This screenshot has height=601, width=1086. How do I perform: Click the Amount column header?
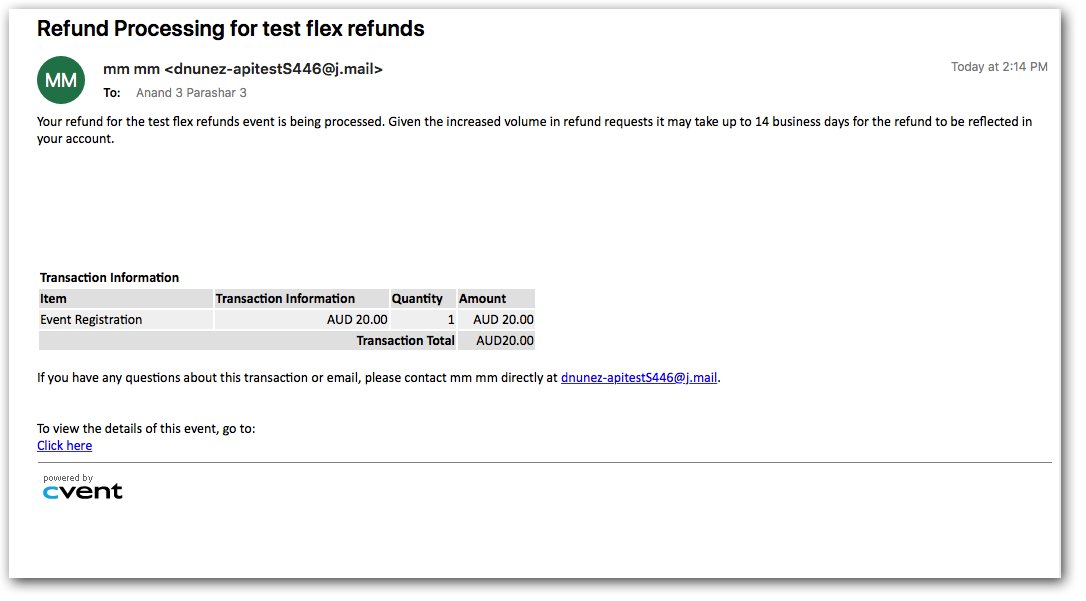(x=483, y=299)
